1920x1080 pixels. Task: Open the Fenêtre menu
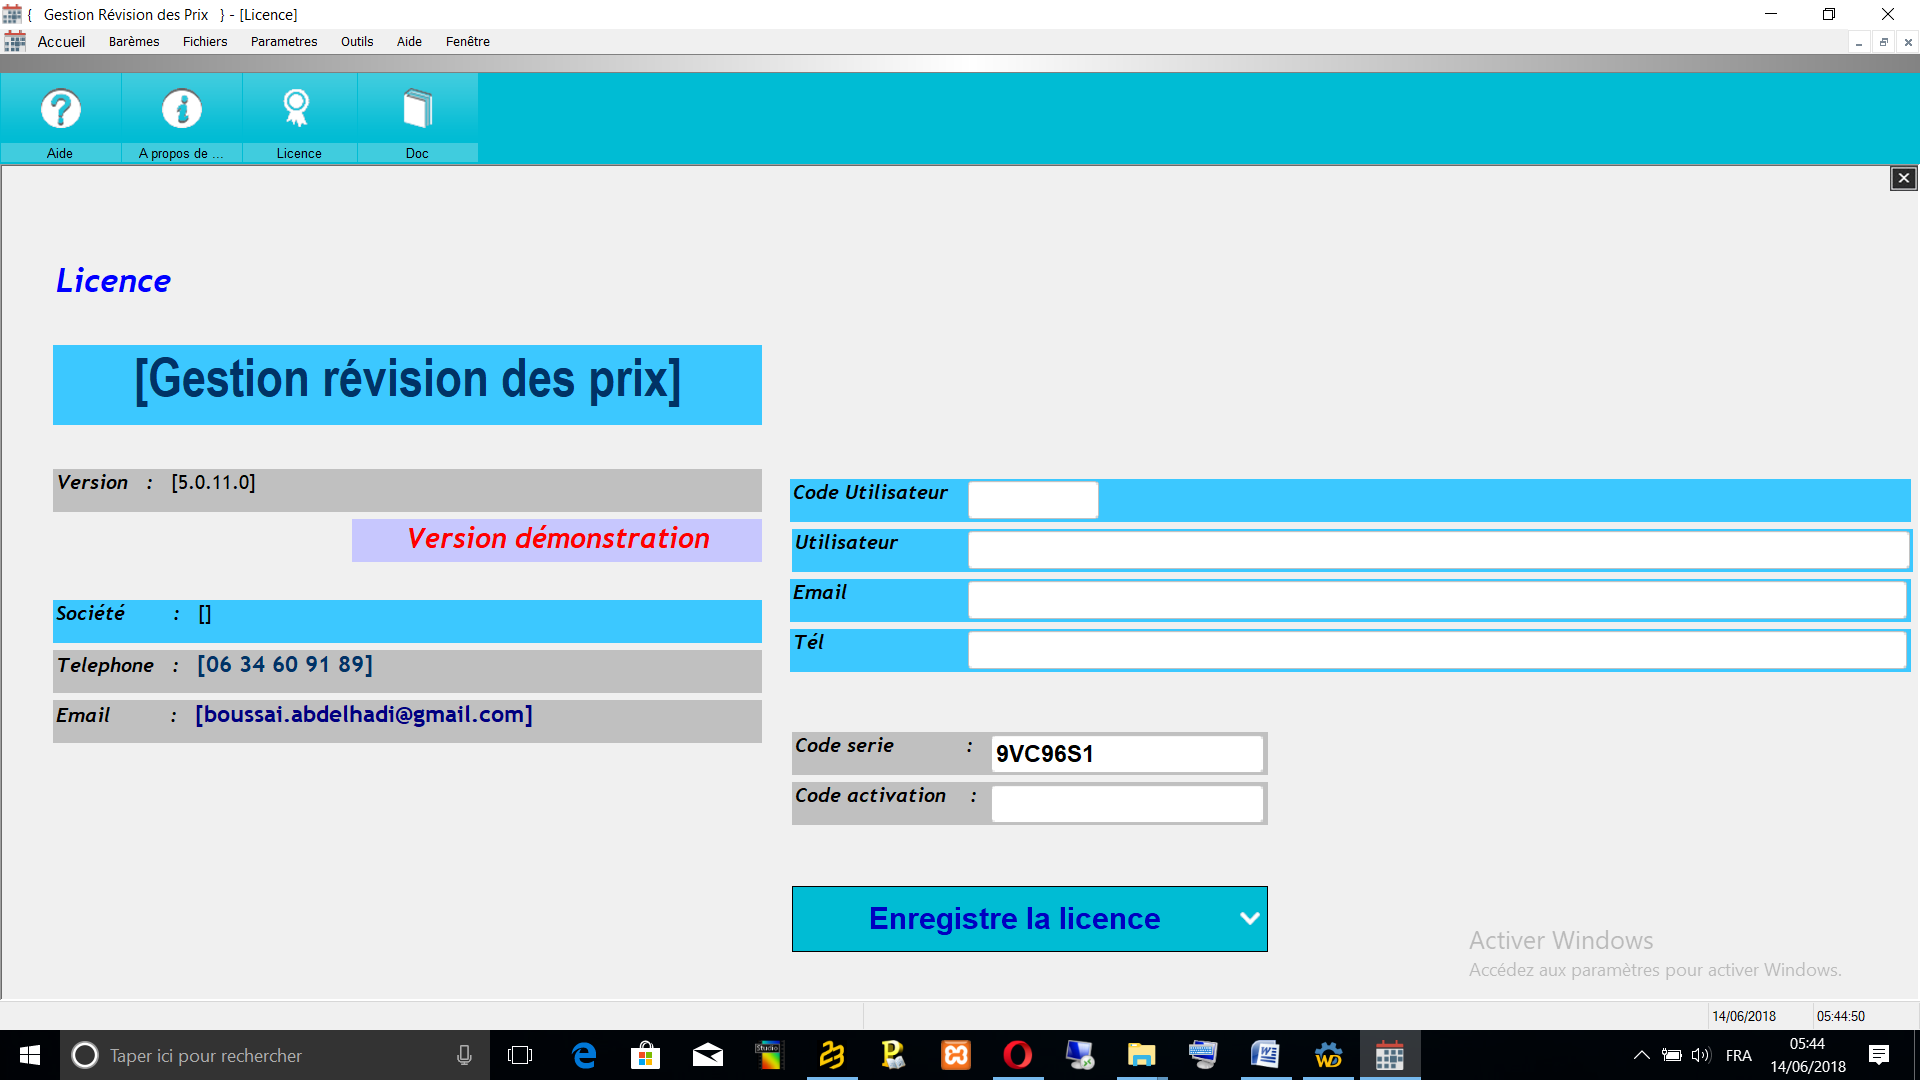(x=467, y=42)
